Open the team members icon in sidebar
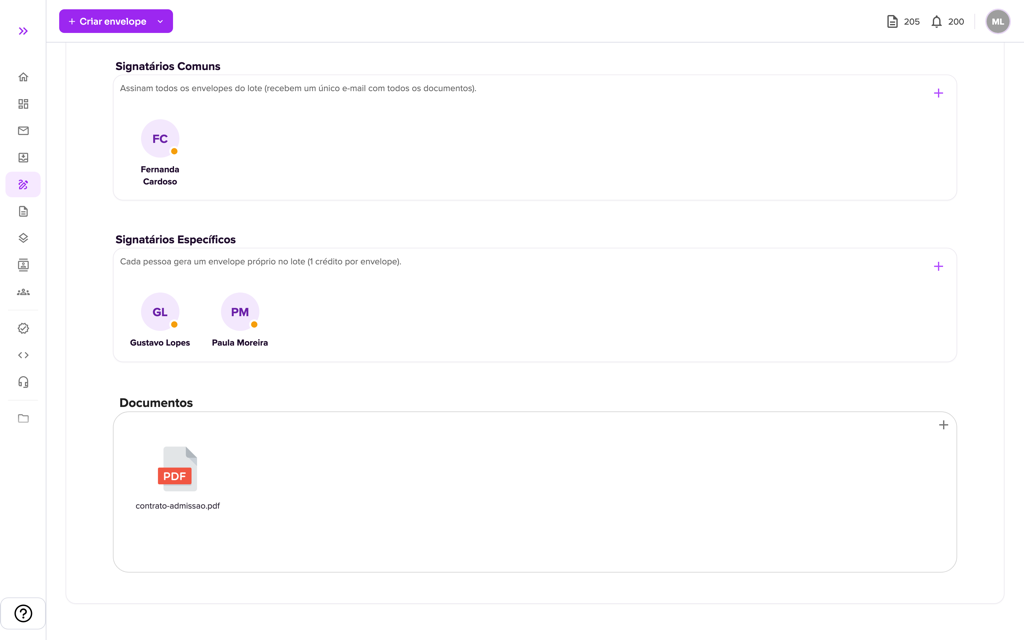 pos(23,292)
